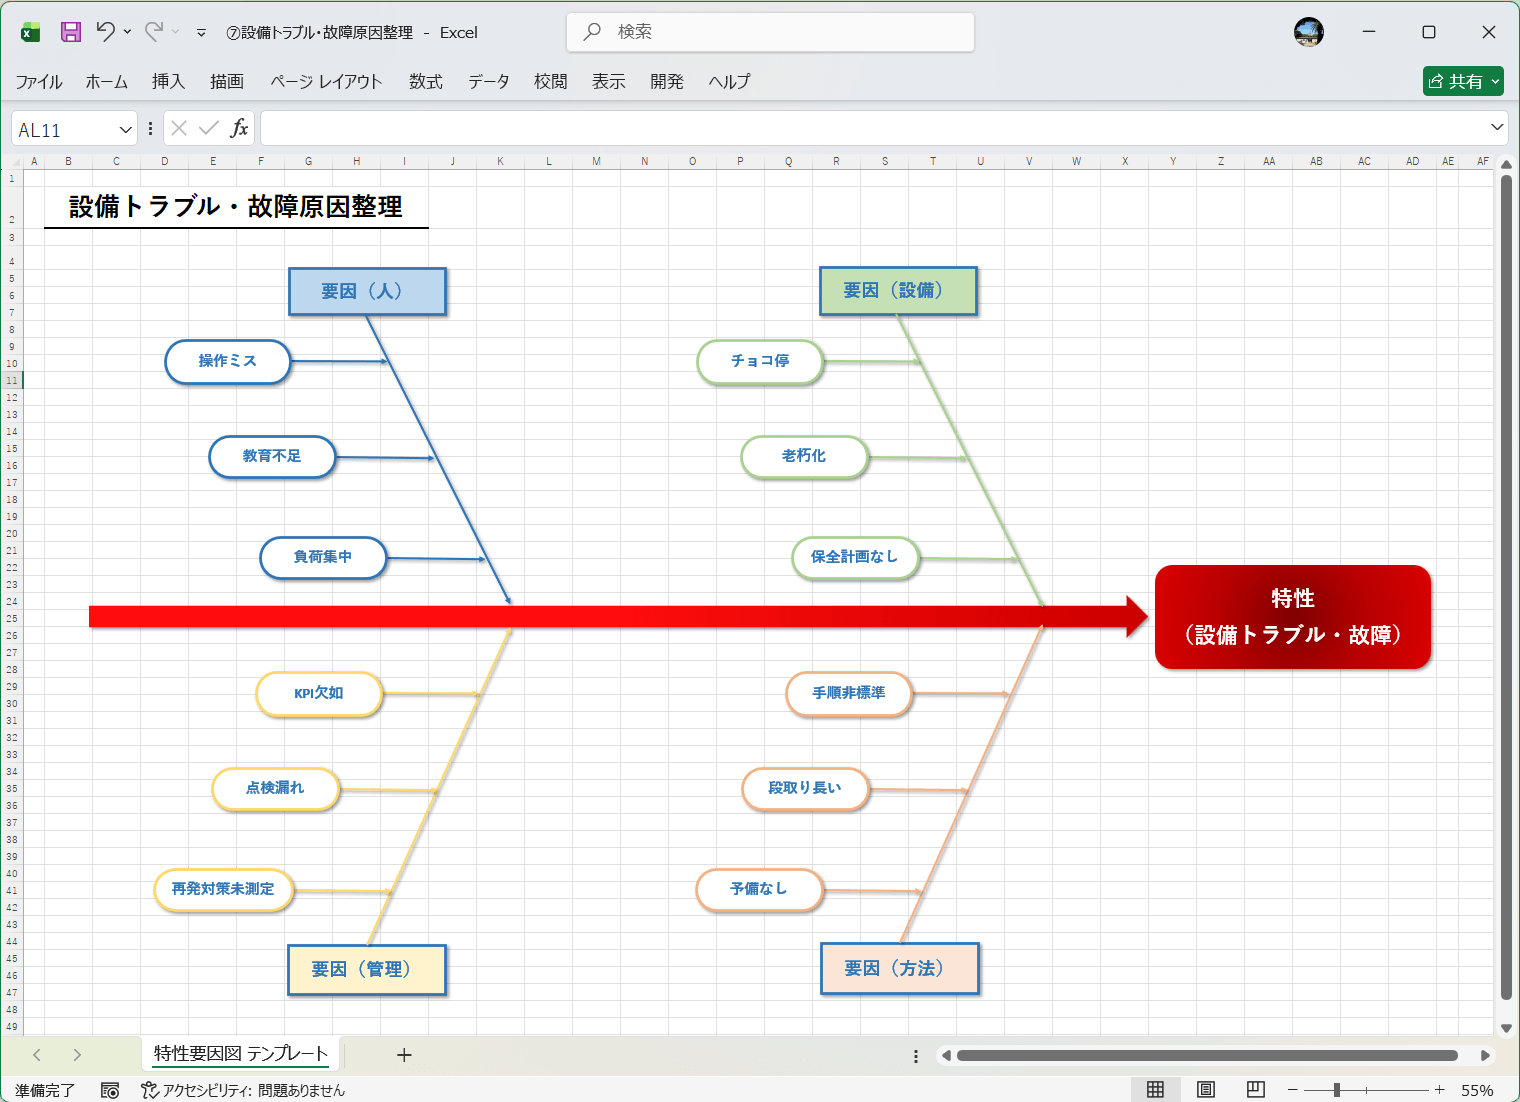Select the Normal view icon
1520x1102 pixels.
click(x=1156, y=1089)
